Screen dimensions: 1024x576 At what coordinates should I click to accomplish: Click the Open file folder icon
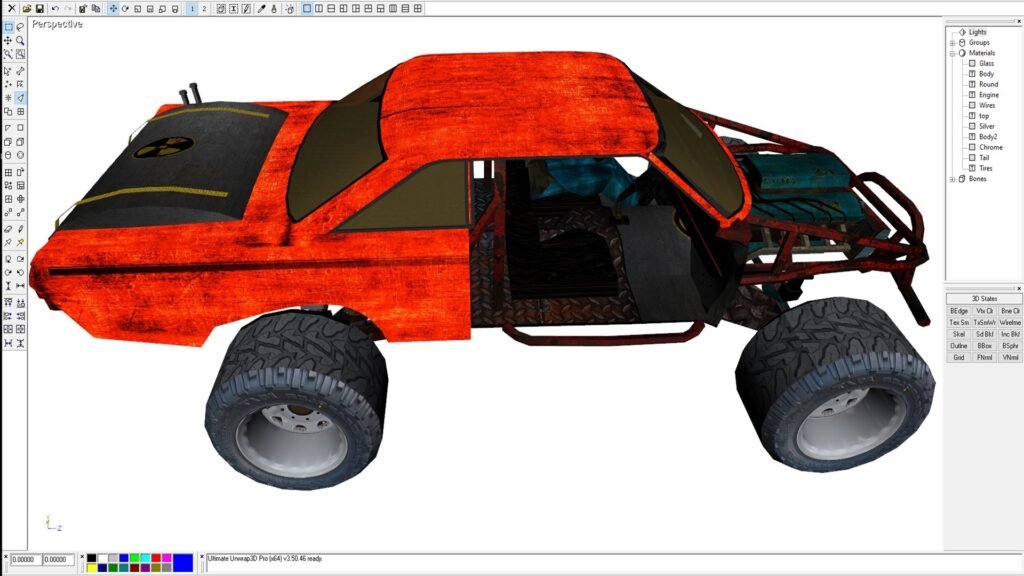point(27,8)
